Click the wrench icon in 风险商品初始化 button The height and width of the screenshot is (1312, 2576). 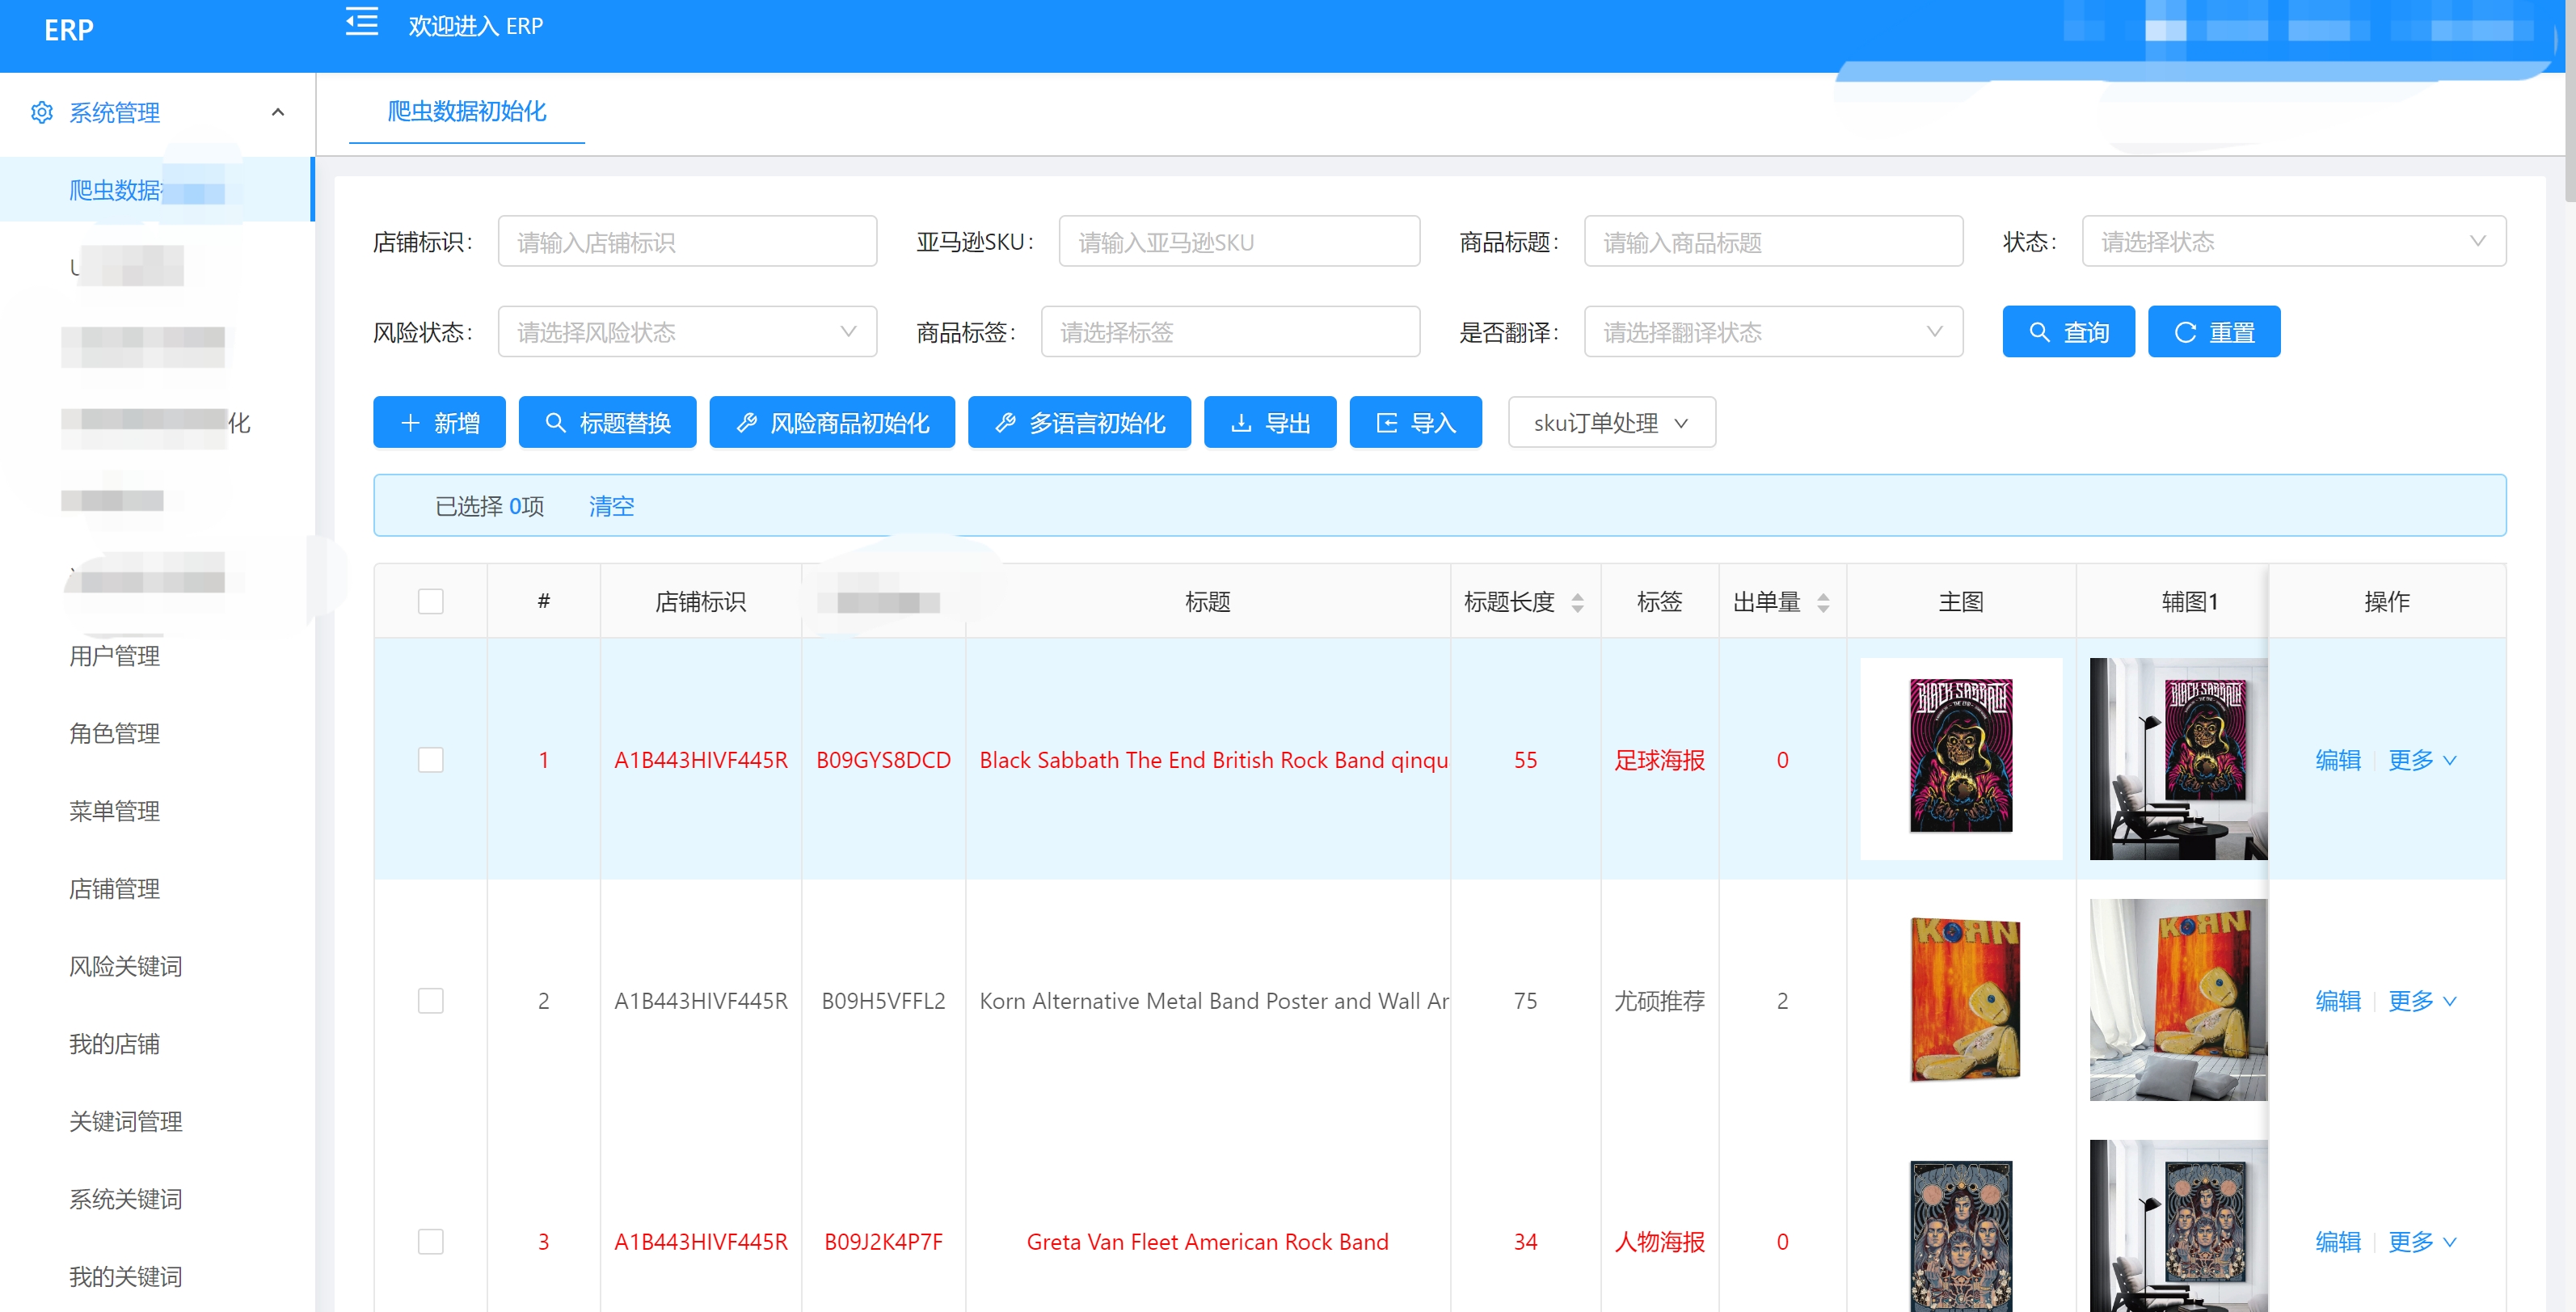pos(746,423)
